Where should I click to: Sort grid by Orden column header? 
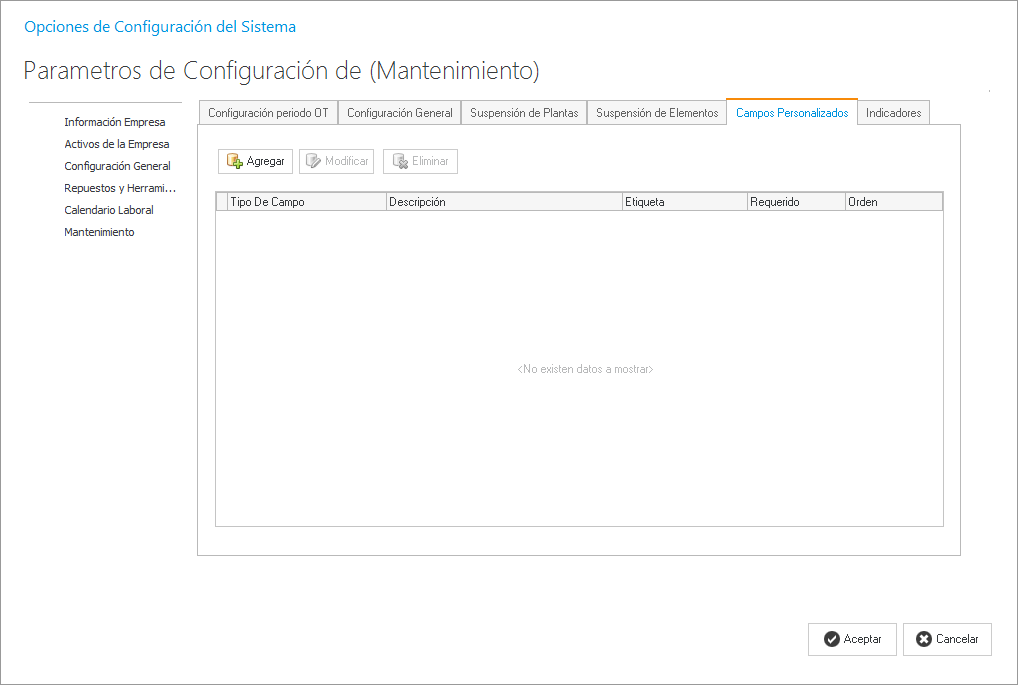tap(893, 202)
